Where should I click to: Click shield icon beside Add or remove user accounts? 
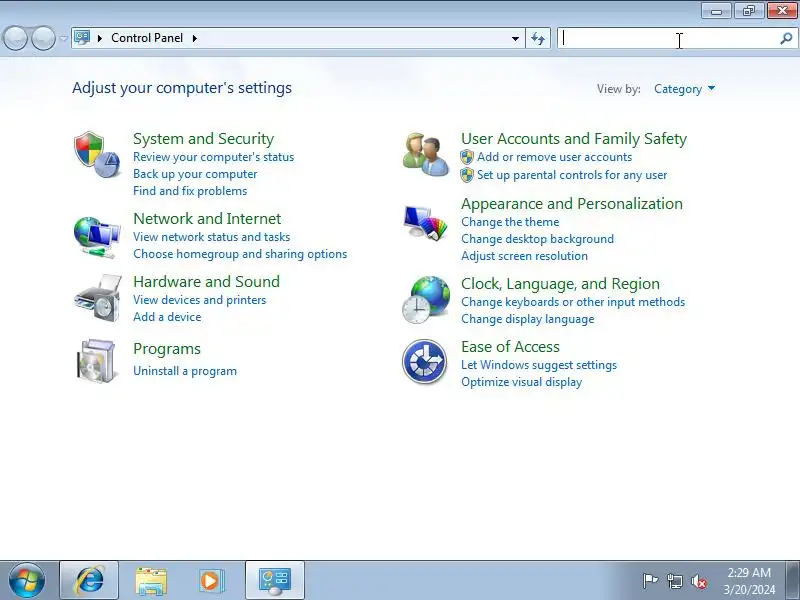click(x=466, y=157)
